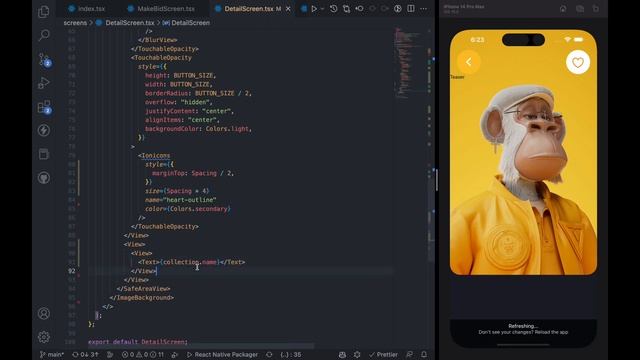Select the DetailScreen.tsx tab
The width and height of the screenshot is (640, 360).
[248, 9]
